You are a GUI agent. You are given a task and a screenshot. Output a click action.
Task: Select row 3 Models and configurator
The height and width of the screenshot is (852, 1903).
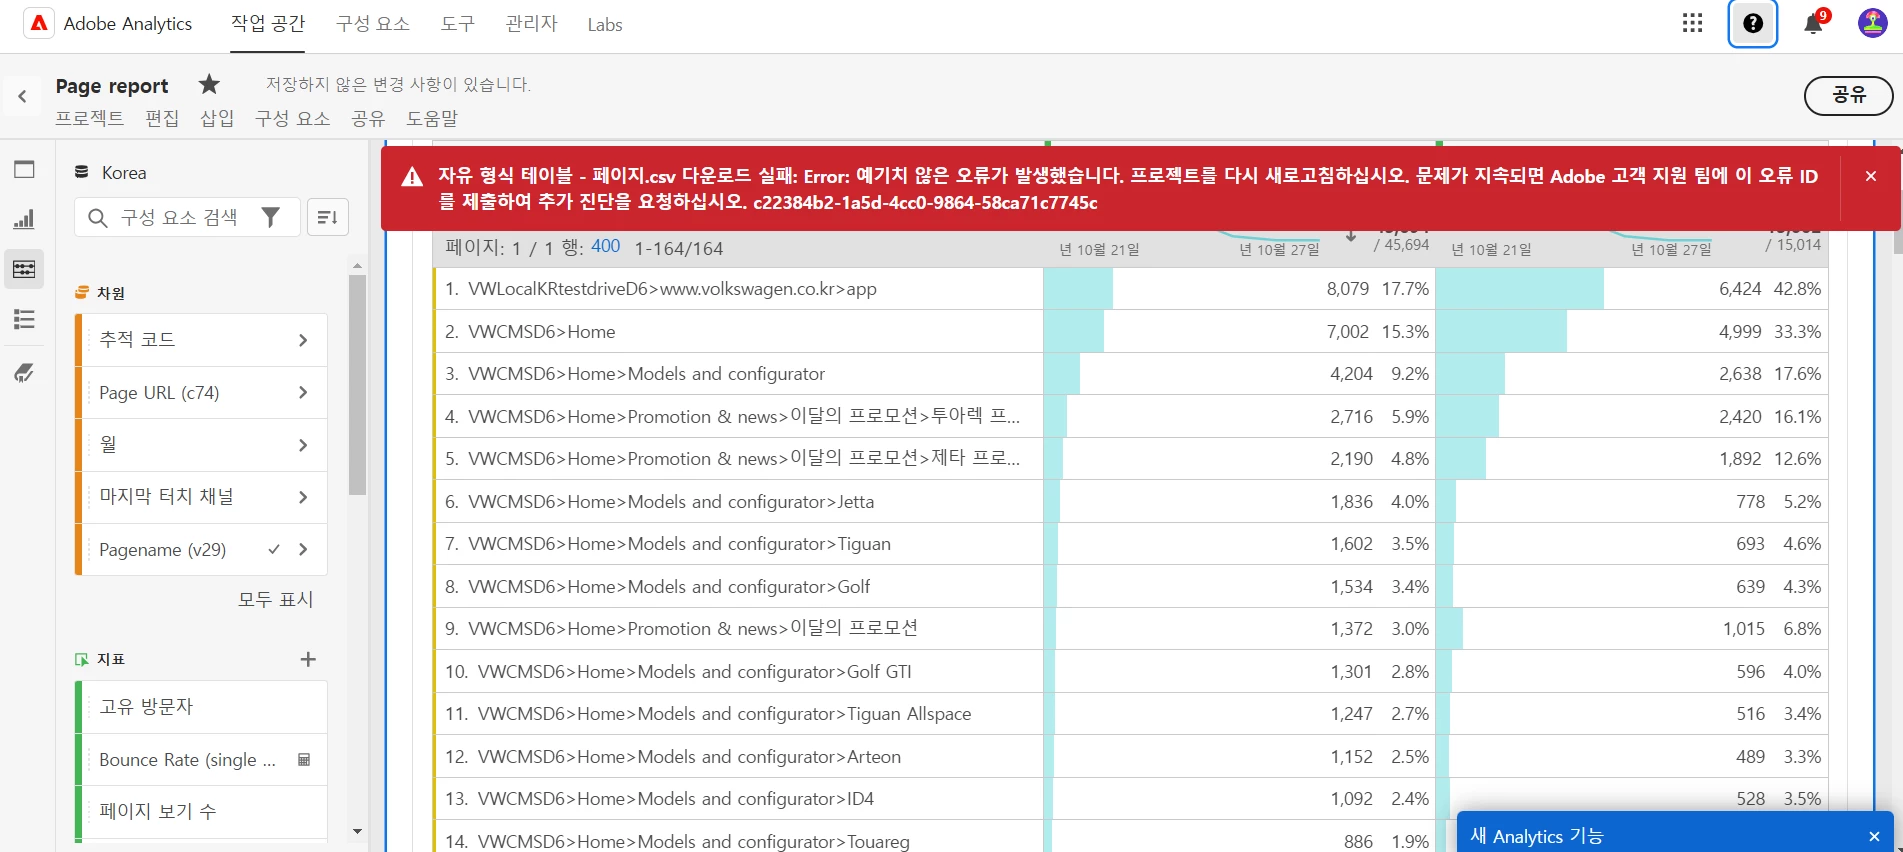[738, 374]
